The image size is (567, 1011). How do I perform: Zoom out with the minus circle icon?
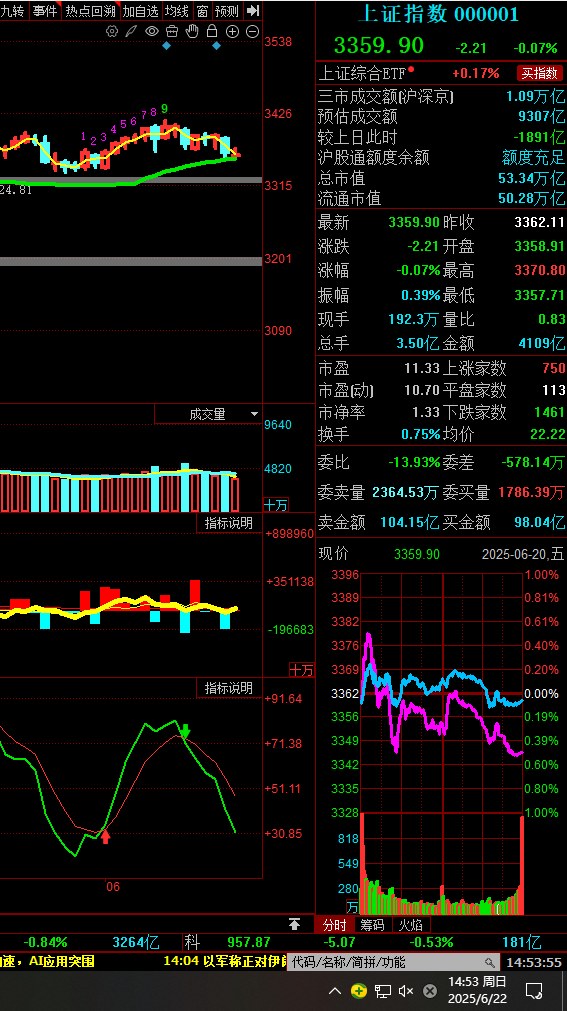253,31
